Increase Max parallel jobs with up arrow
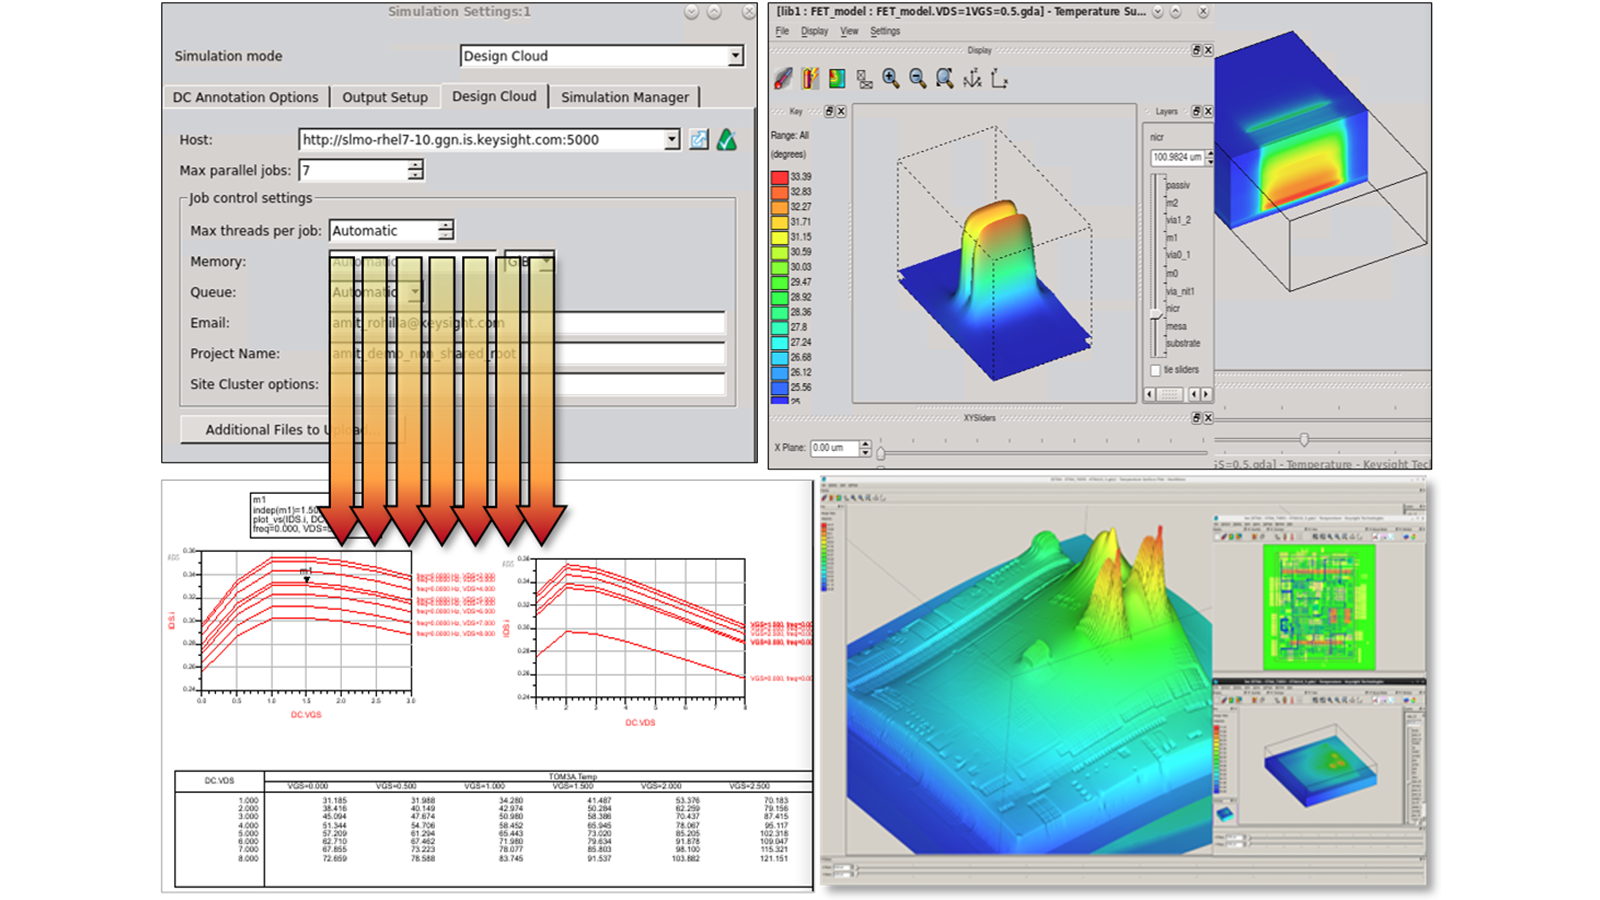Viewport: 1600px width, 900px height. tap(415, 165)
